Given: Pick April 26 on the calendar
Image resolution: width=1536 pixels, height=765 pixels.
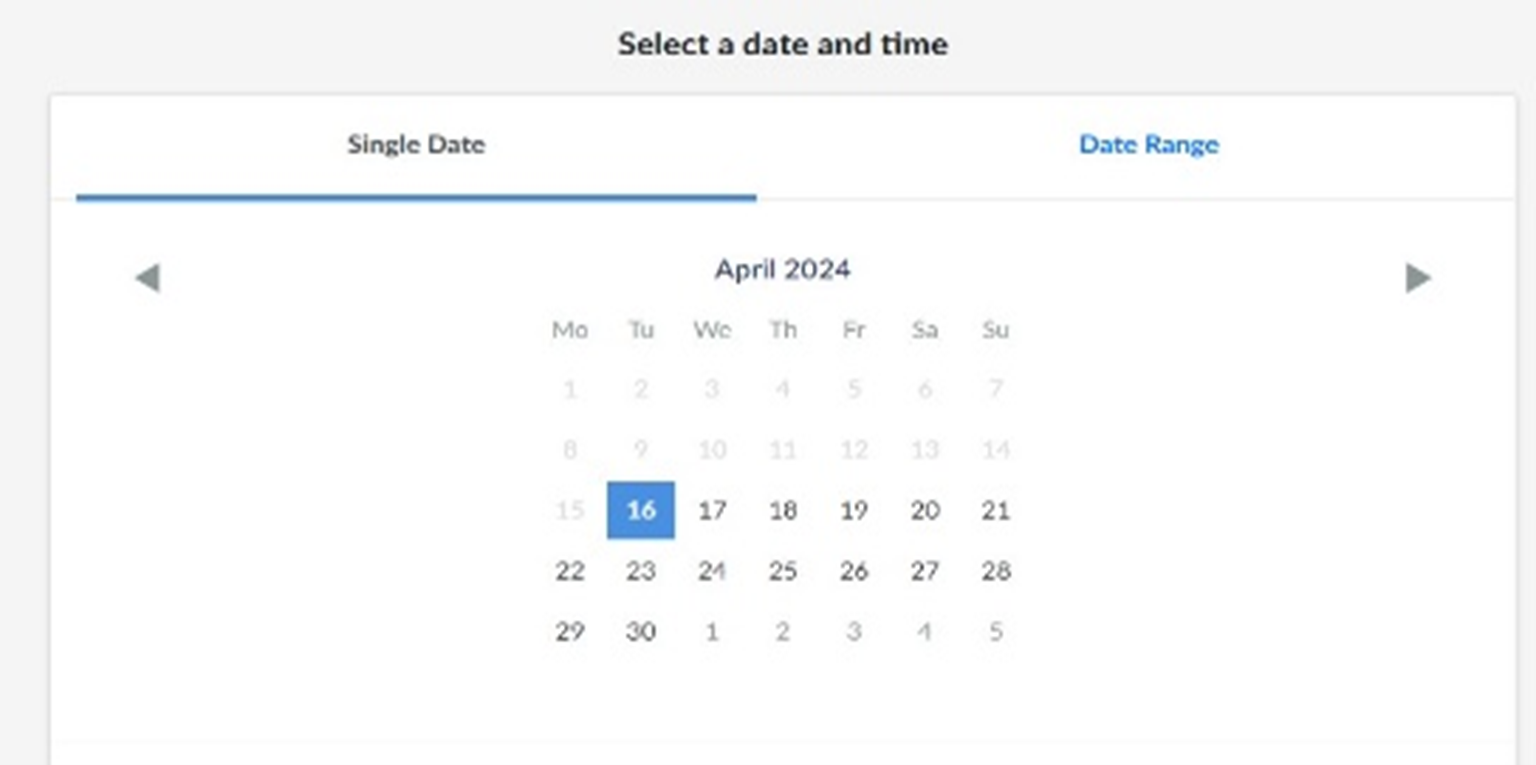Looking at the screenshot, I should (853, 571).
